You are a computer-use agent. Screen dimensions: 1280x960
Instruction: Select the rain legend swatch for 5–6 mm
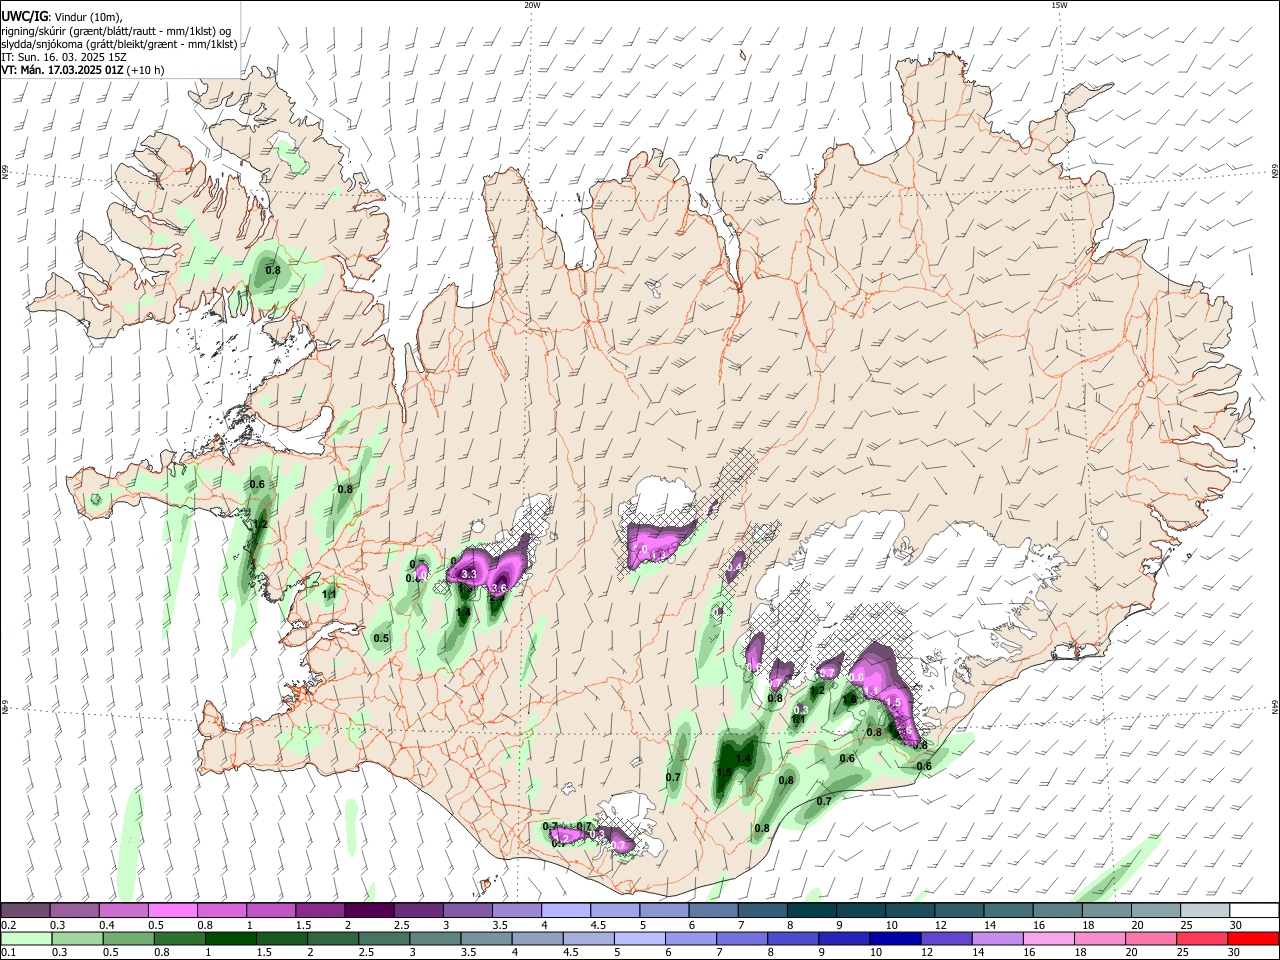point(640,938)
